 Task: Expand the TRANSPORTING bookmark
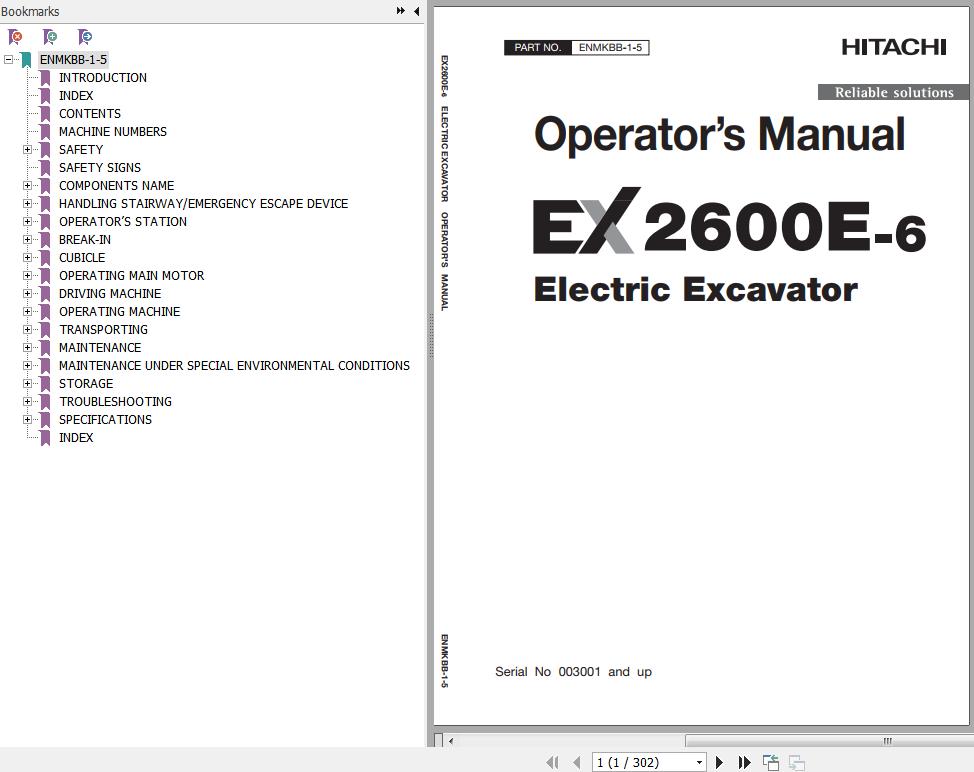[x=27, y=330]
